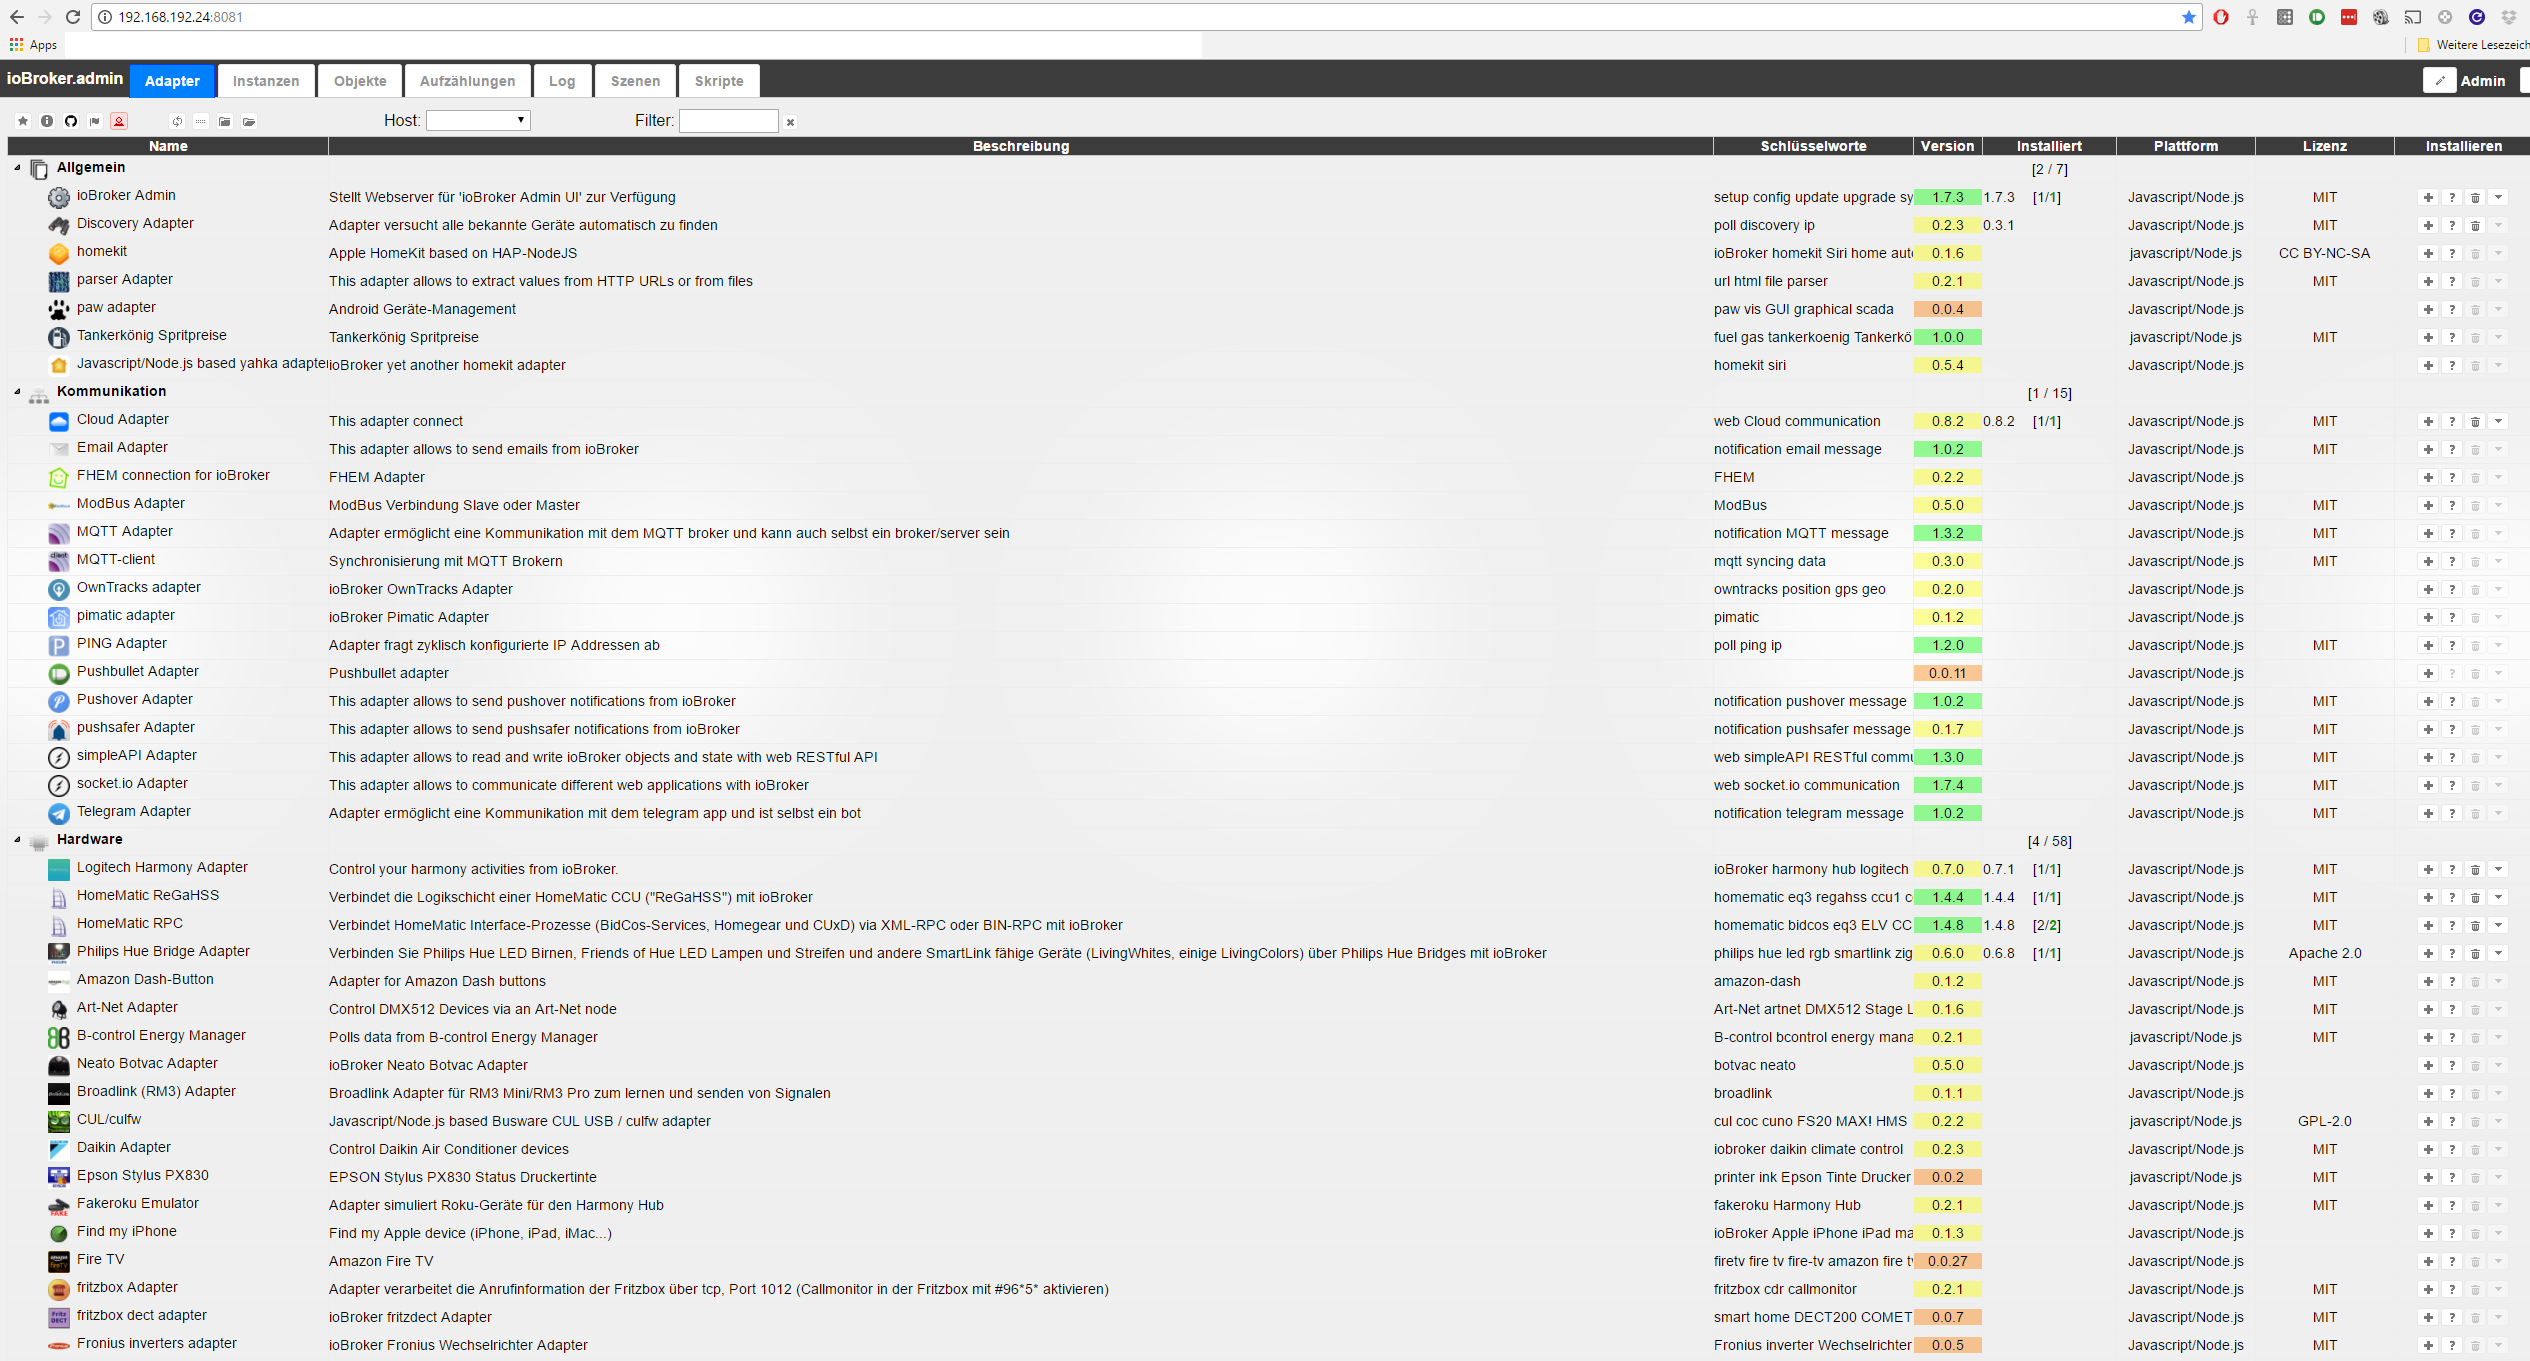Click the GitHub install icon in toolbar
This screenshot has height=1361, width=2530.
click(71, 121)
